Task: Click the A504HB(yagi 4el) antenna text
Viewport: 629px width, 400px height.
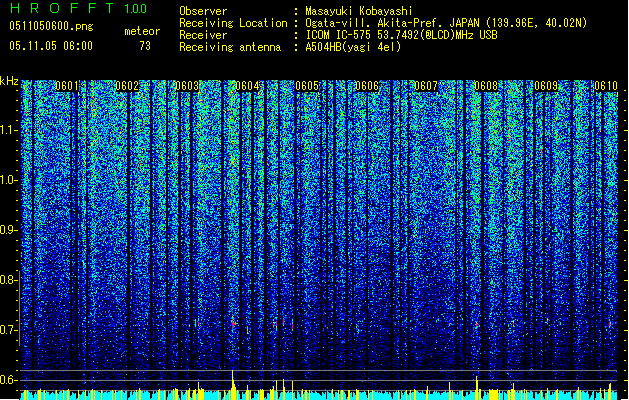Action: [x=353, y=47]
